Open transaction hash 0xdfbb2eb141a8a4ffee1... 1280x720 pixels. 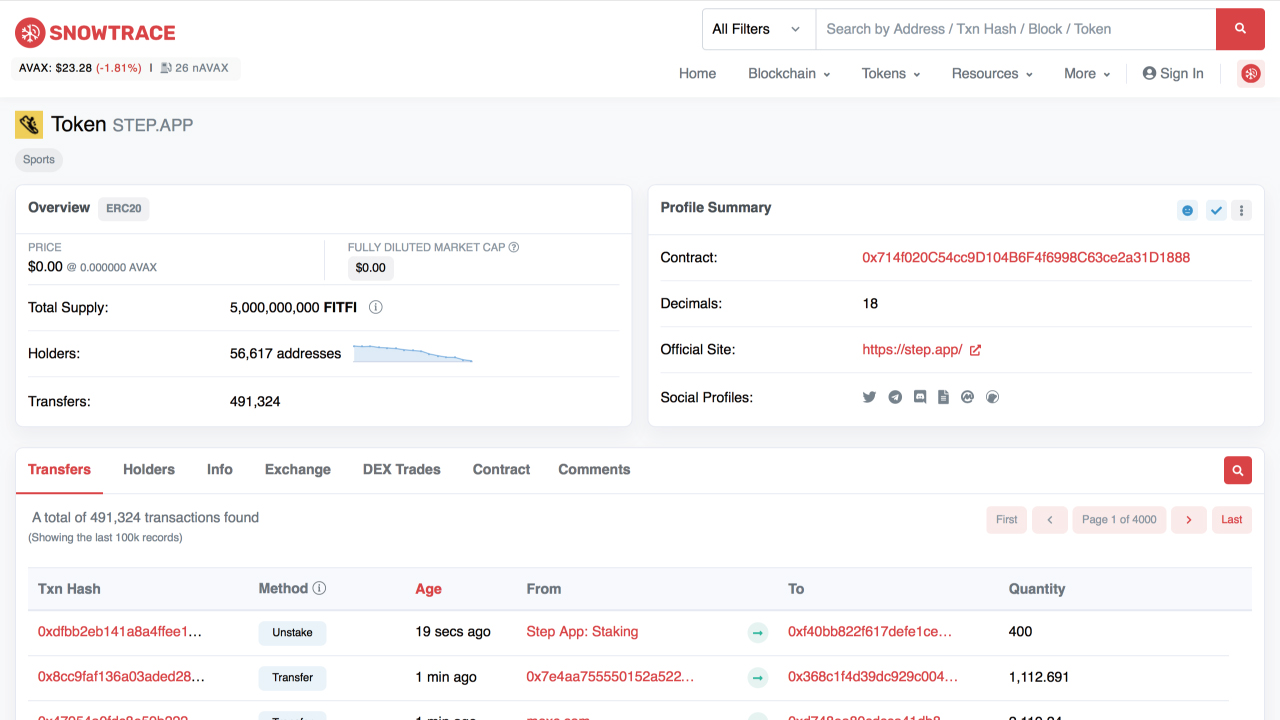[120, 631]
